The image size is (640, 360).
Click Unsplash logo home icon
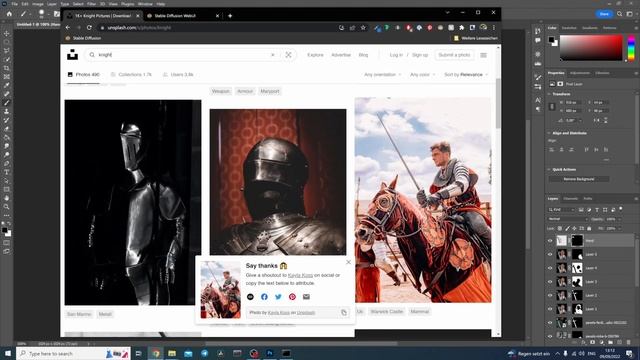[73, 55]
